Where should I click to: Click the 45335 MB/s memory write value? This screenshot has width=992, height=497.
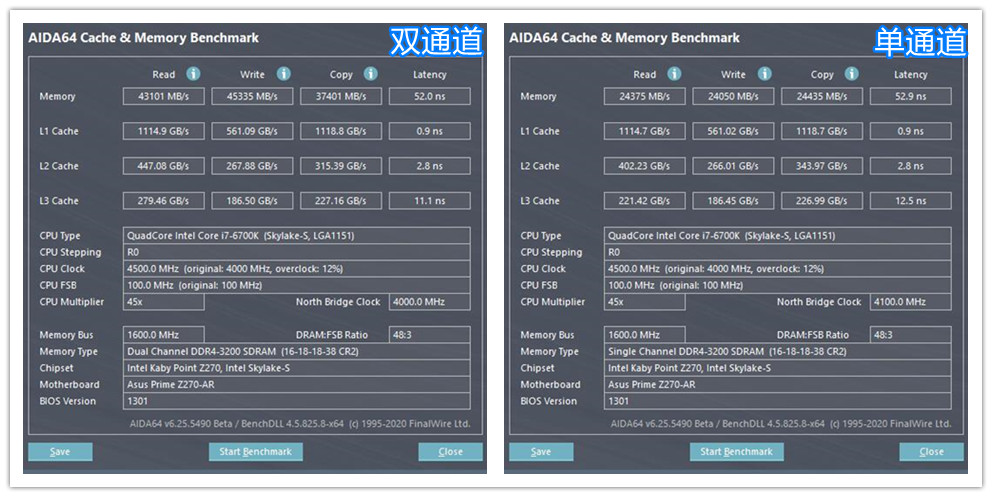252,97
